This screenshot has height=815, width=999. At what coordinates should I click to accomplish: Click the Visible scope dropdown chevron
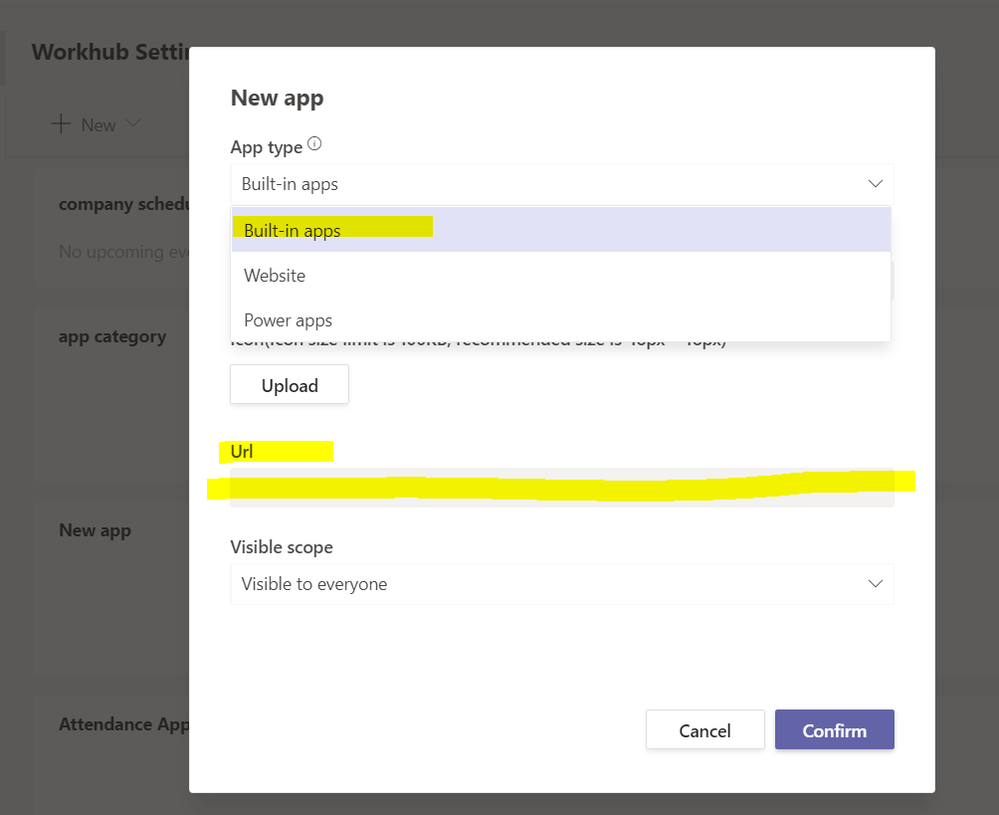coord(875,584)
